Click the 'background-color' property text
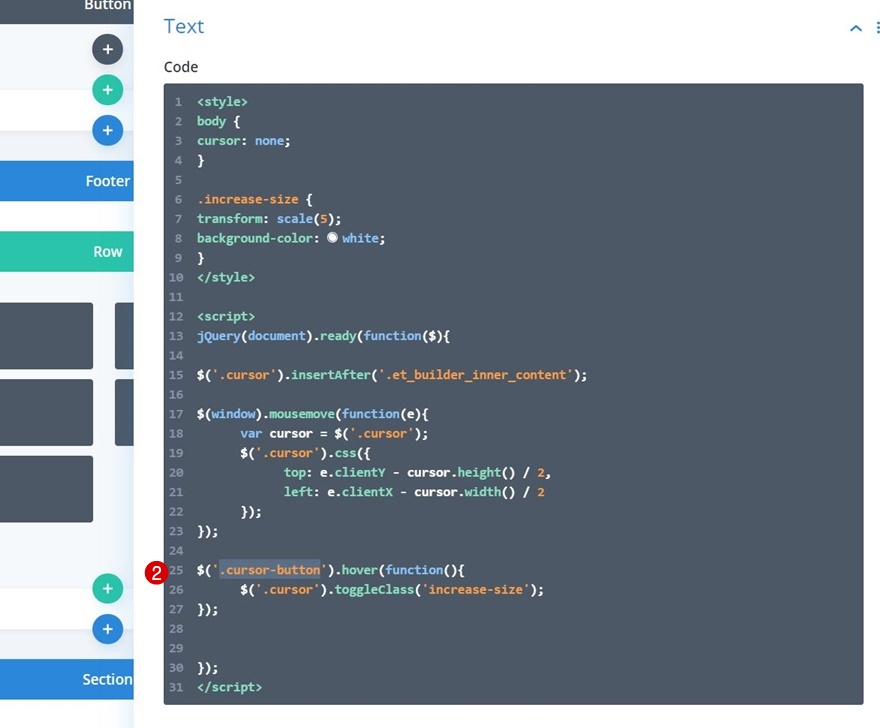 pyautogui.click(x=254, y=238)
